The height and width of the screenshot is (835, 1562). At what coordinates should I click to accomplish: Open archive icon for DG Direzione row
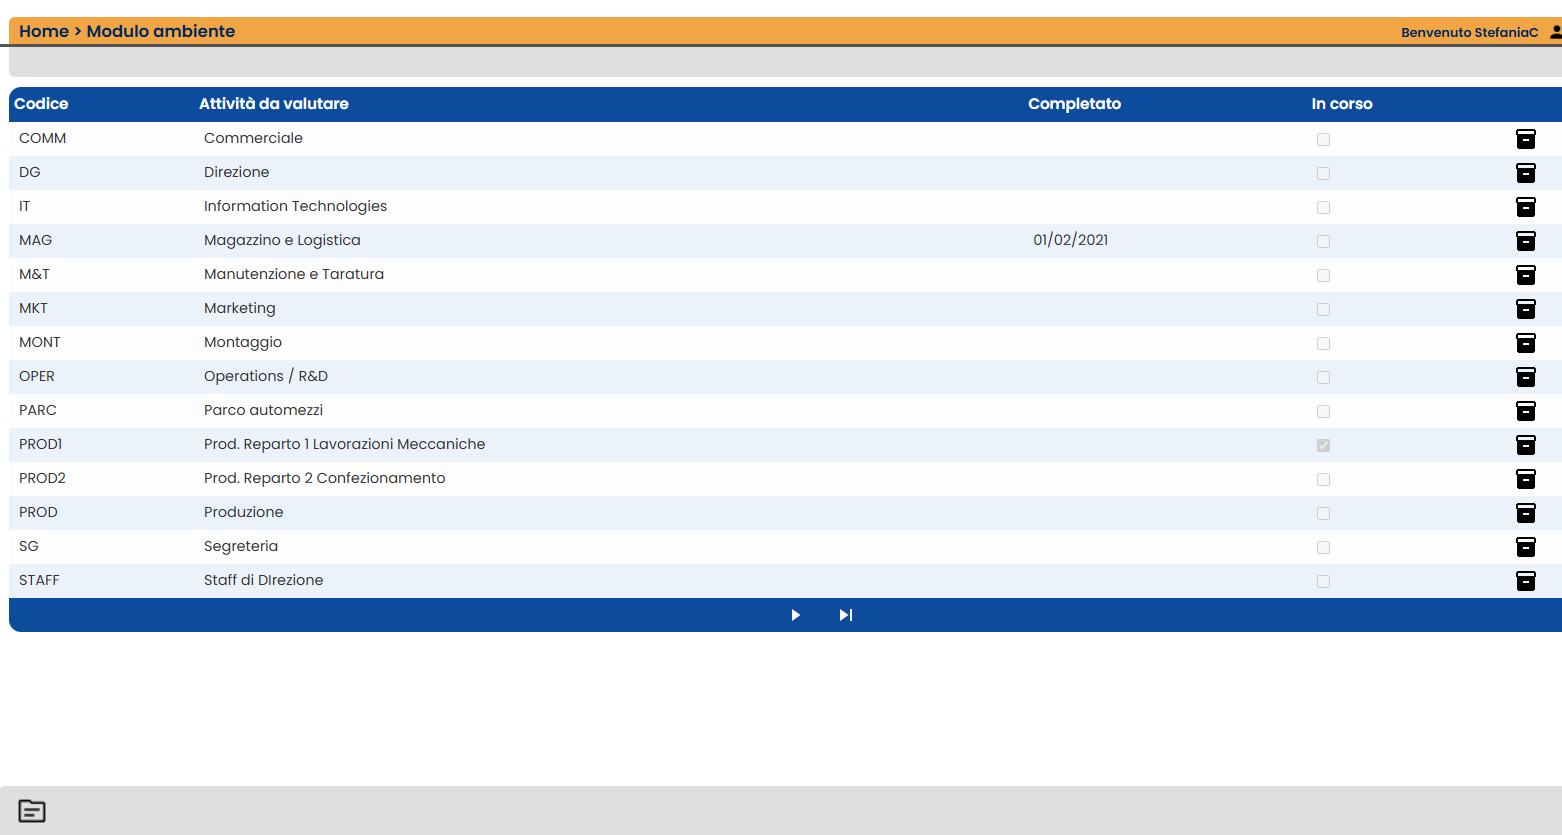(x=1525, y=173)
